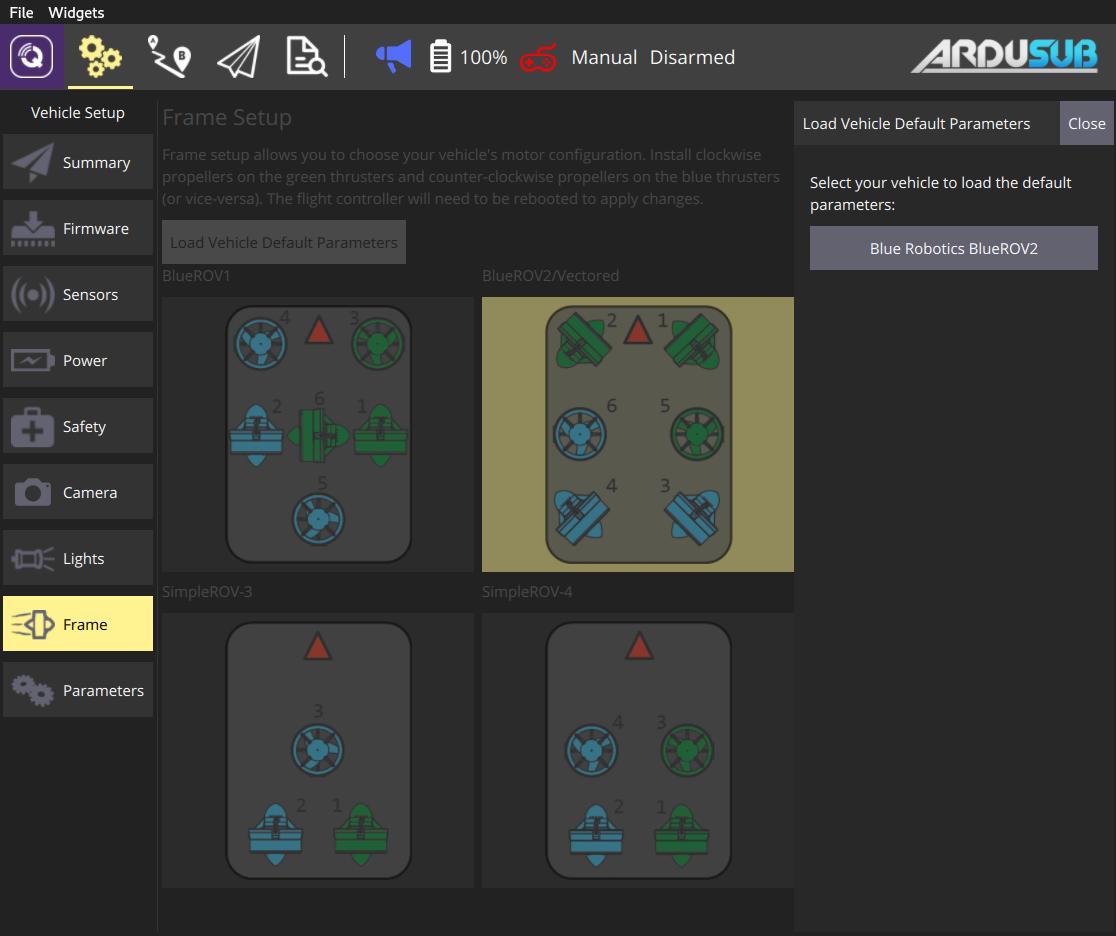Open the Firmware setup page
Screen dimensions: 1116x936
[x=78, y=228]
